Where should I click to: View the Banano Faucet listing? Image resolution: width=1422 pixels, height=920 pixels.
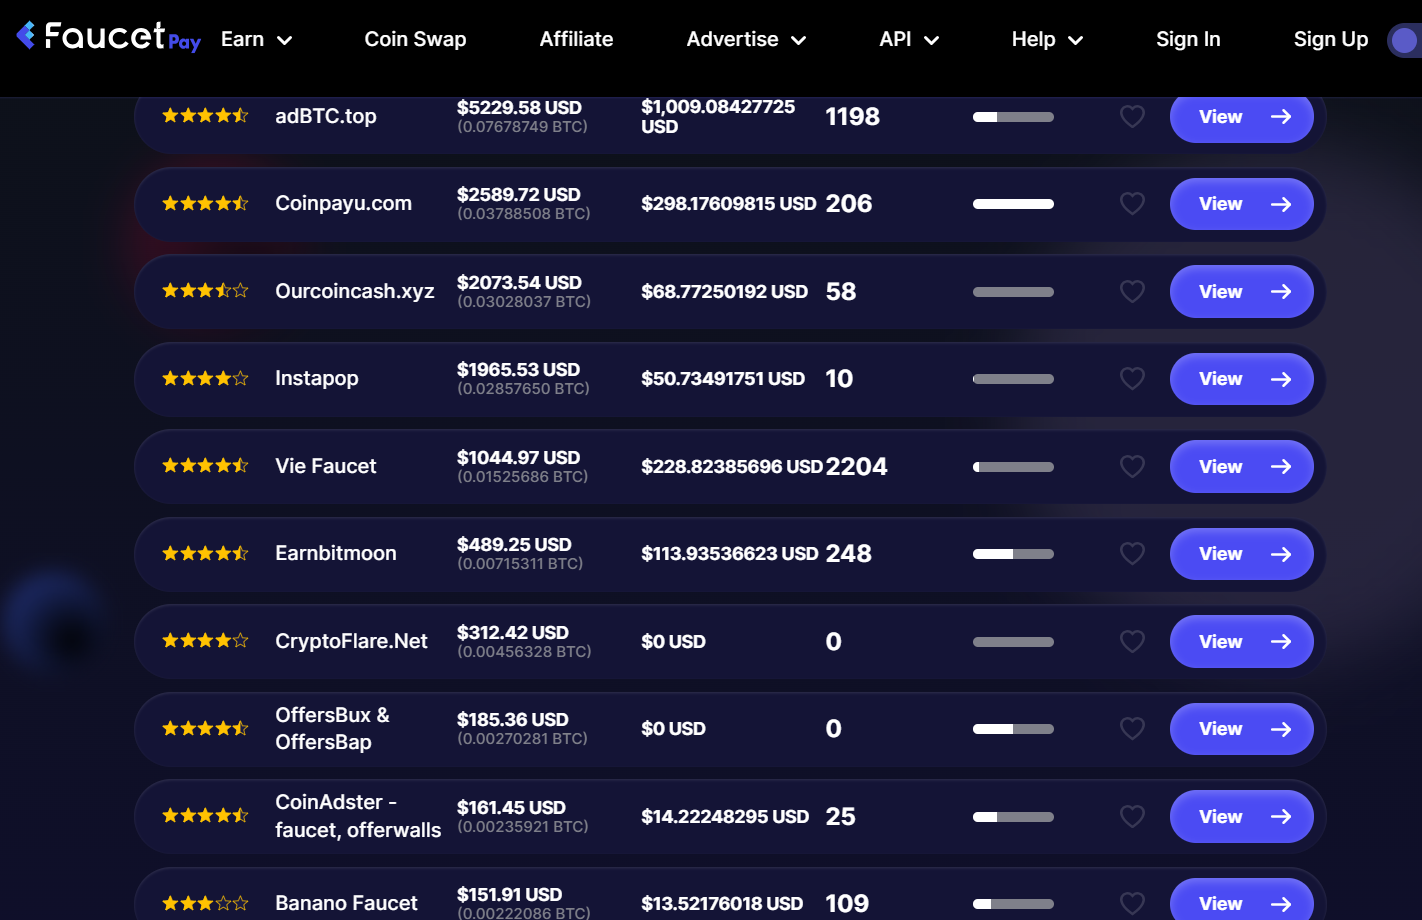(1242, 900)
